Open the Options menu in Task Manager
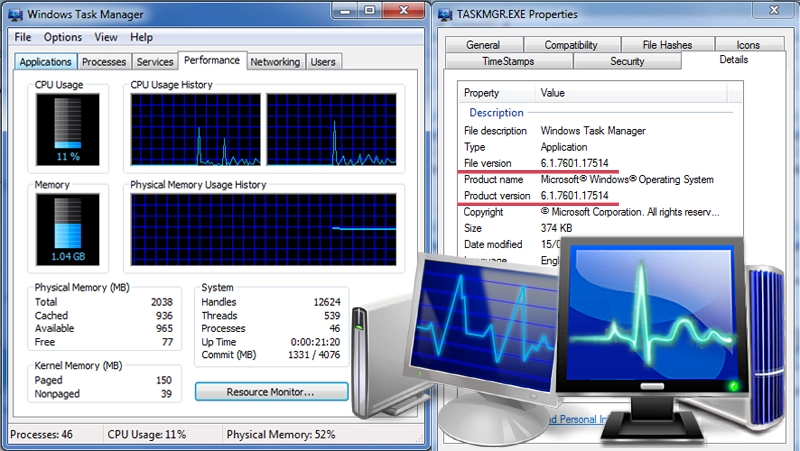The height and width of the screenshot is (451, 800). [x=63, y=37]
